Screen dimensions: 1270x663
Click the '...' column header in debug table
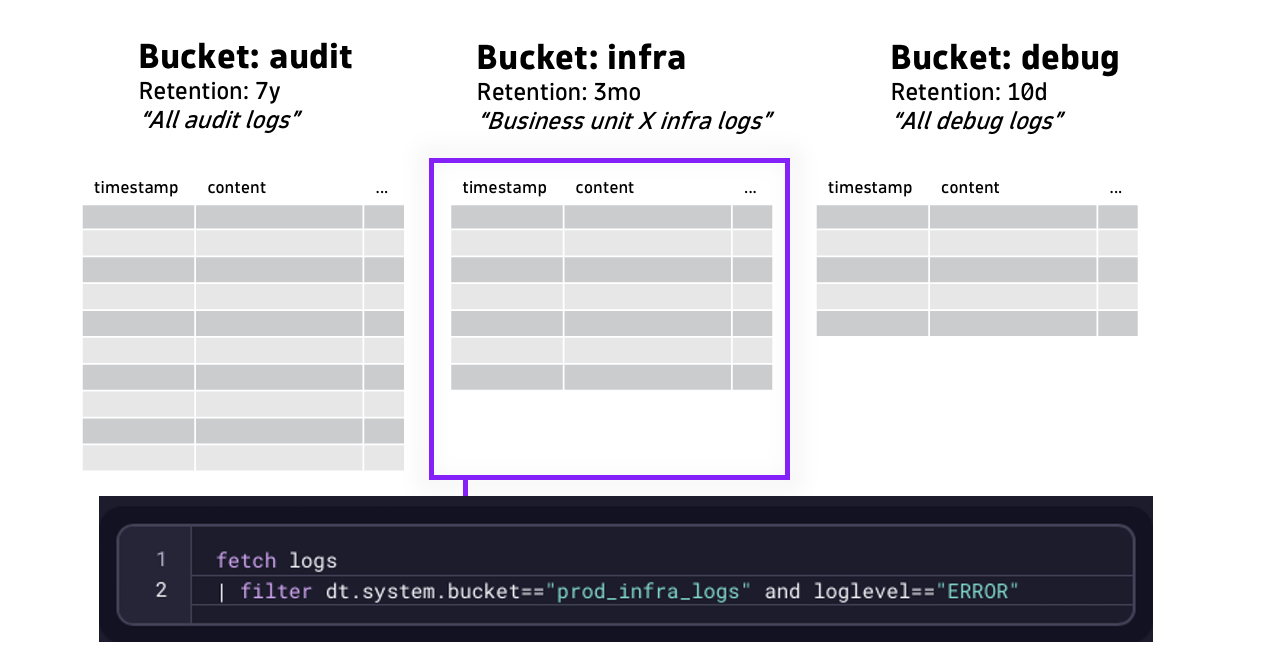click(x=1115, y=187)
